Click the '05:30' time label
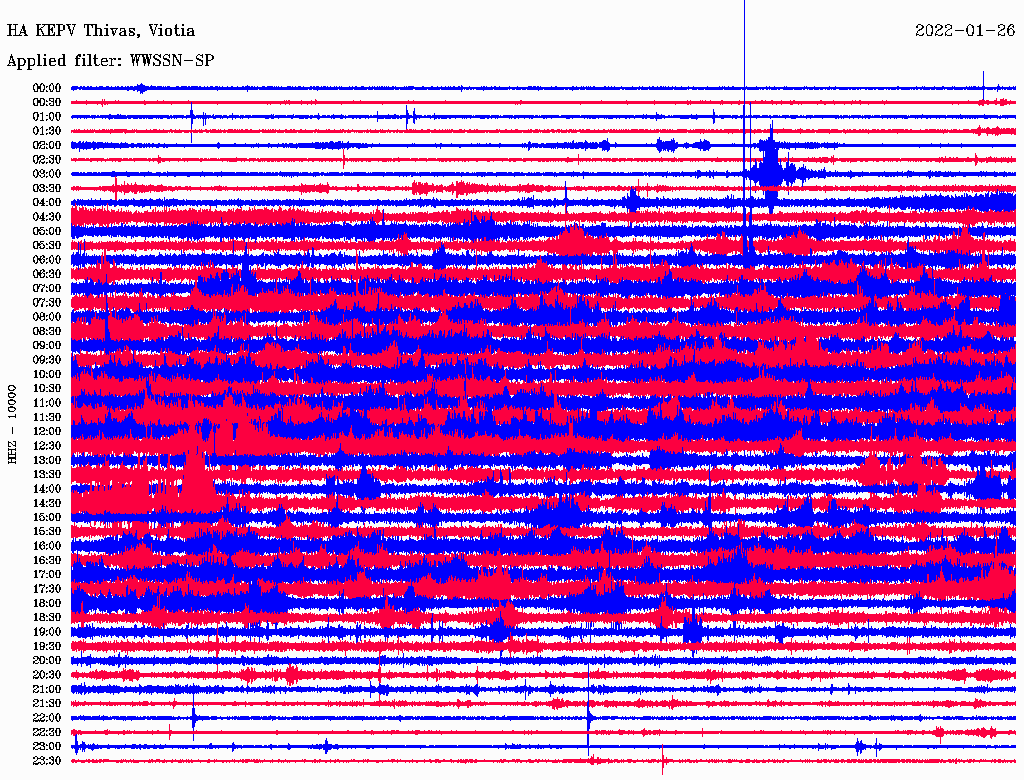The image size is (1024, 780). [x=47, y=246]
